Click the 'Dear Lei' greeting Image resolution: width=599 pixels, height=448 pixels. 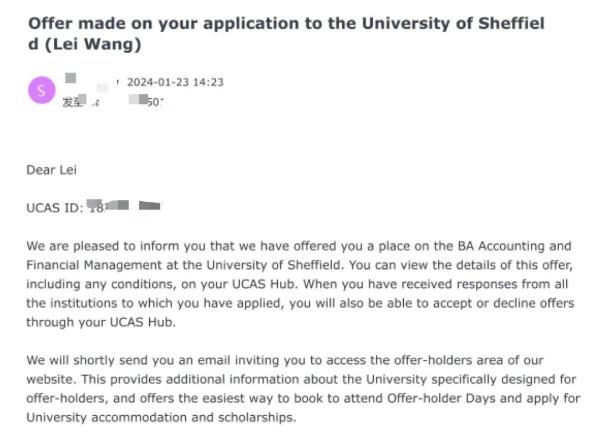coord(52,170)
